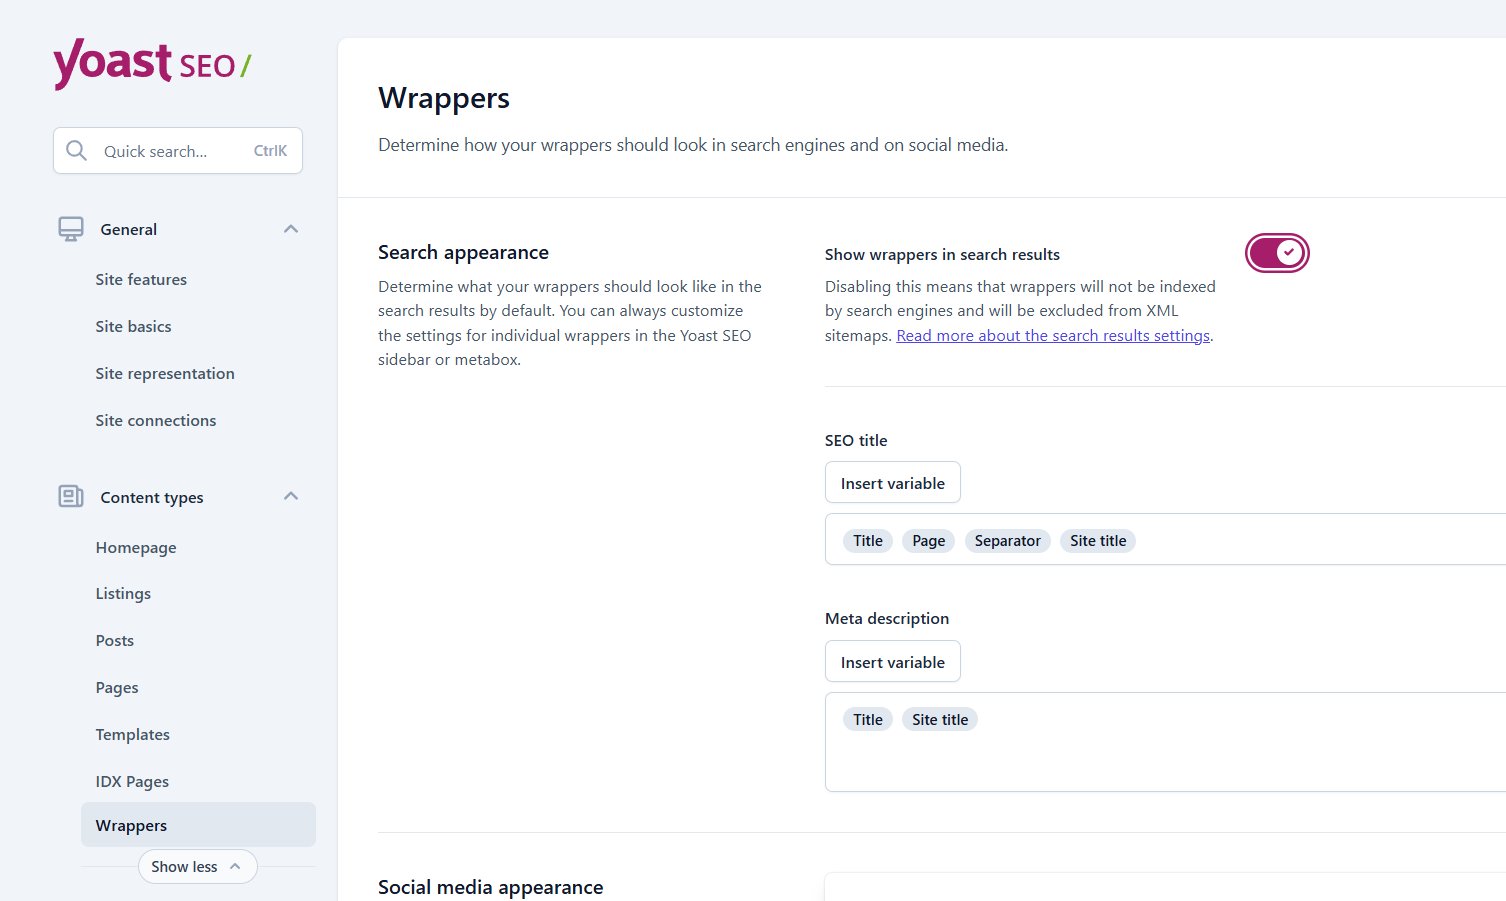Collapse the General section chevron
This screenshot has width=1506, height=901.
[291, 229]
